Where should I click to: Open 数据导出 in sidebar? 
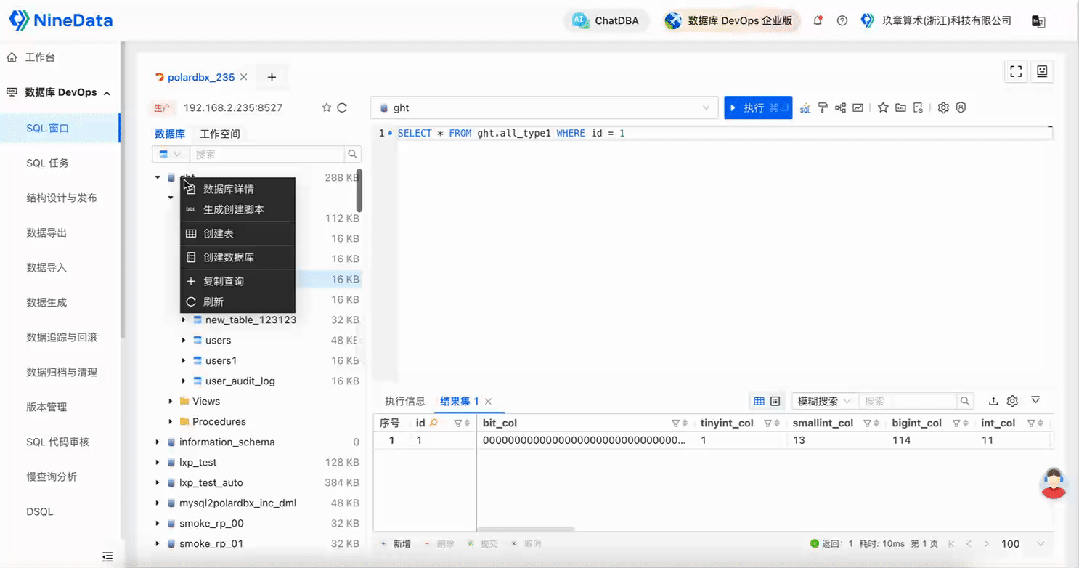(46, 233)
